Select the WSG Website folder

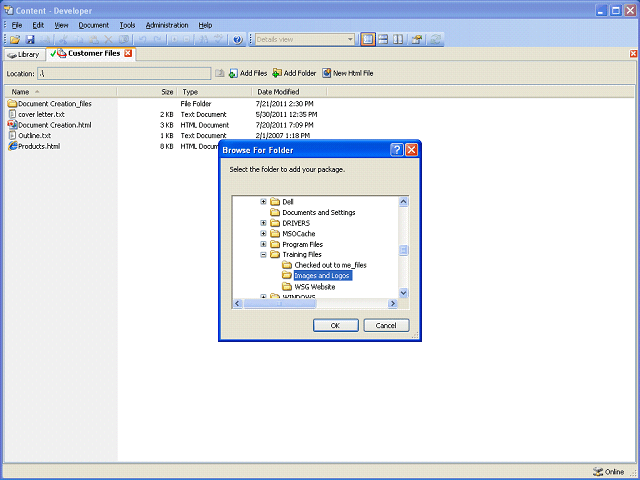315,287
